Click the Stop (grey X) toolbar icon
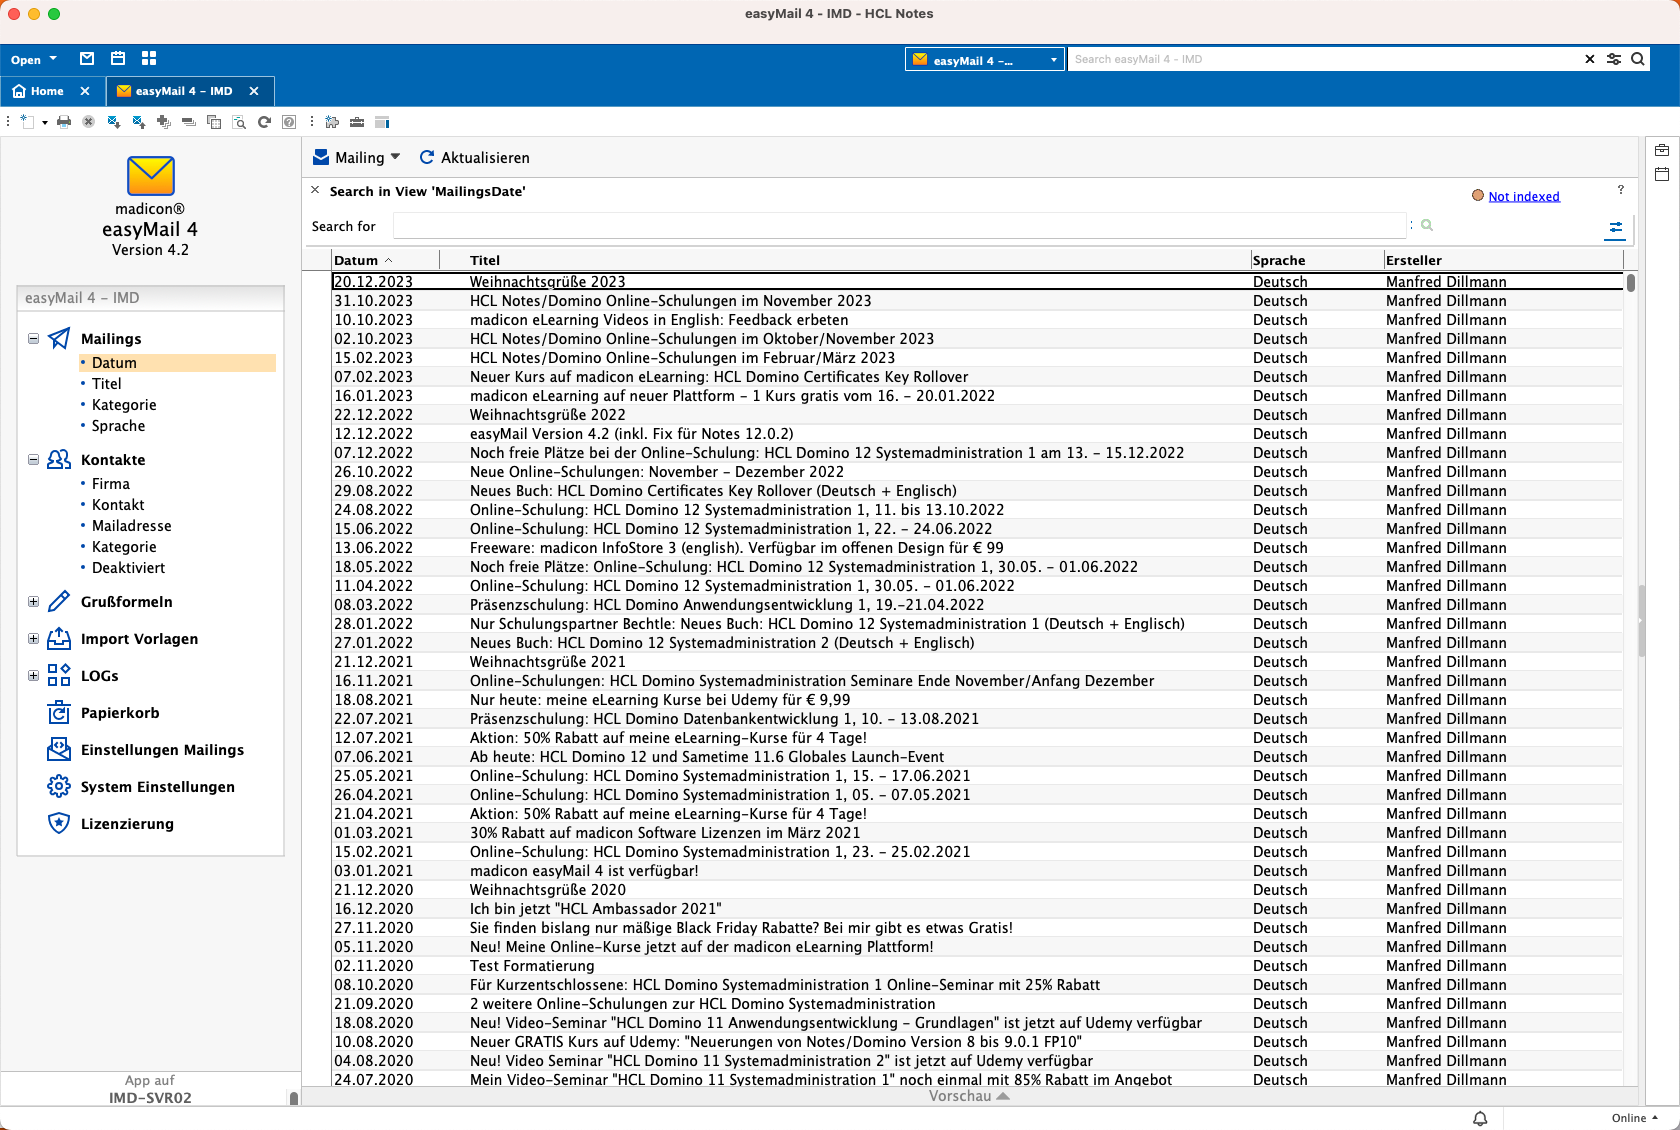1680x1130 pixels. pyautogui.click(x=88, y=122)
